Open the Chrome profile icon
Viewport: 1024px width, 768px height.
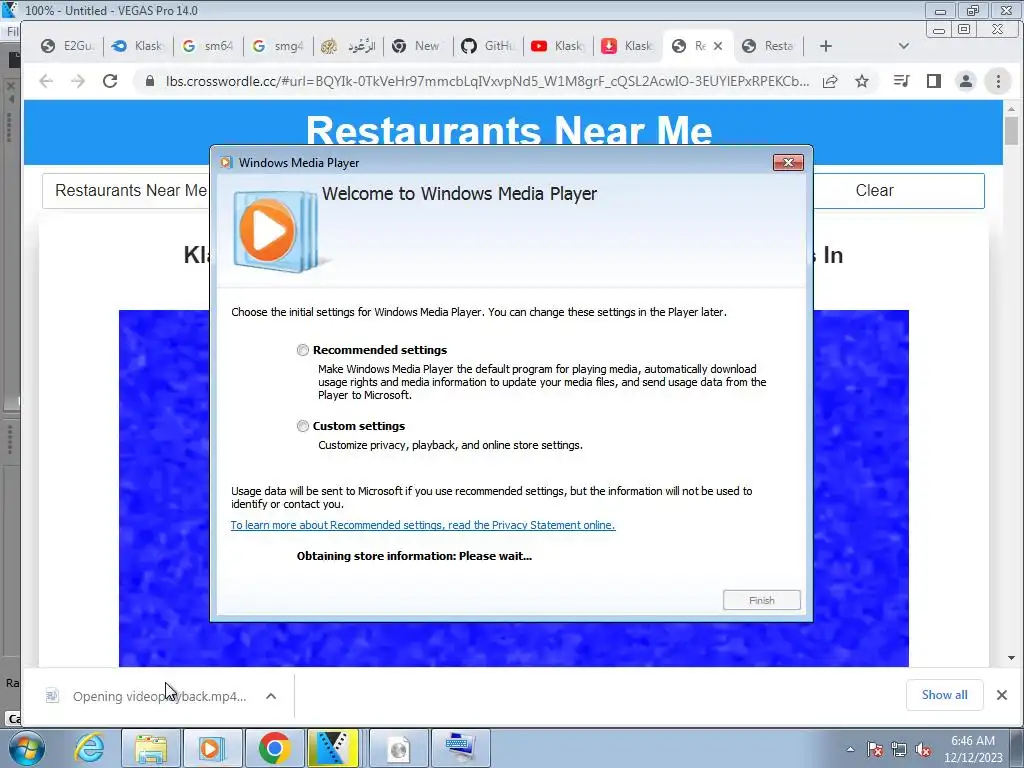point(965,81)
